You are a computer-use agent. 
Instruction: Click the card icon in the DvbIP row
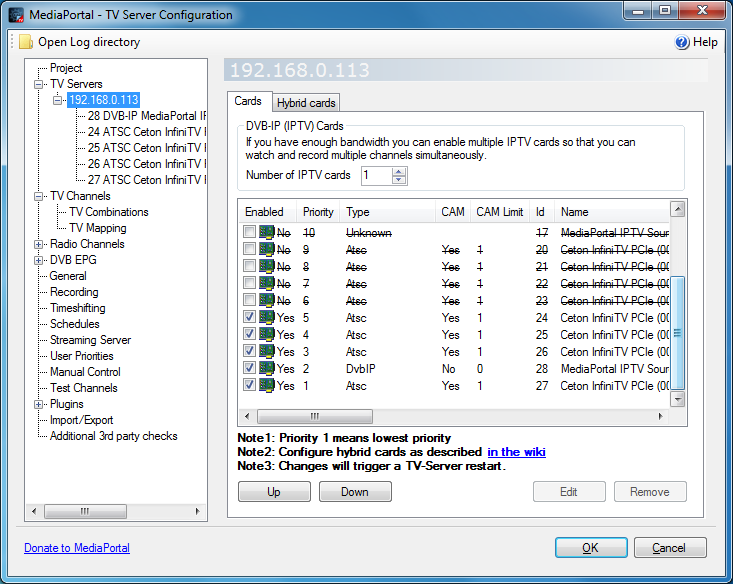tap(266, 368)
